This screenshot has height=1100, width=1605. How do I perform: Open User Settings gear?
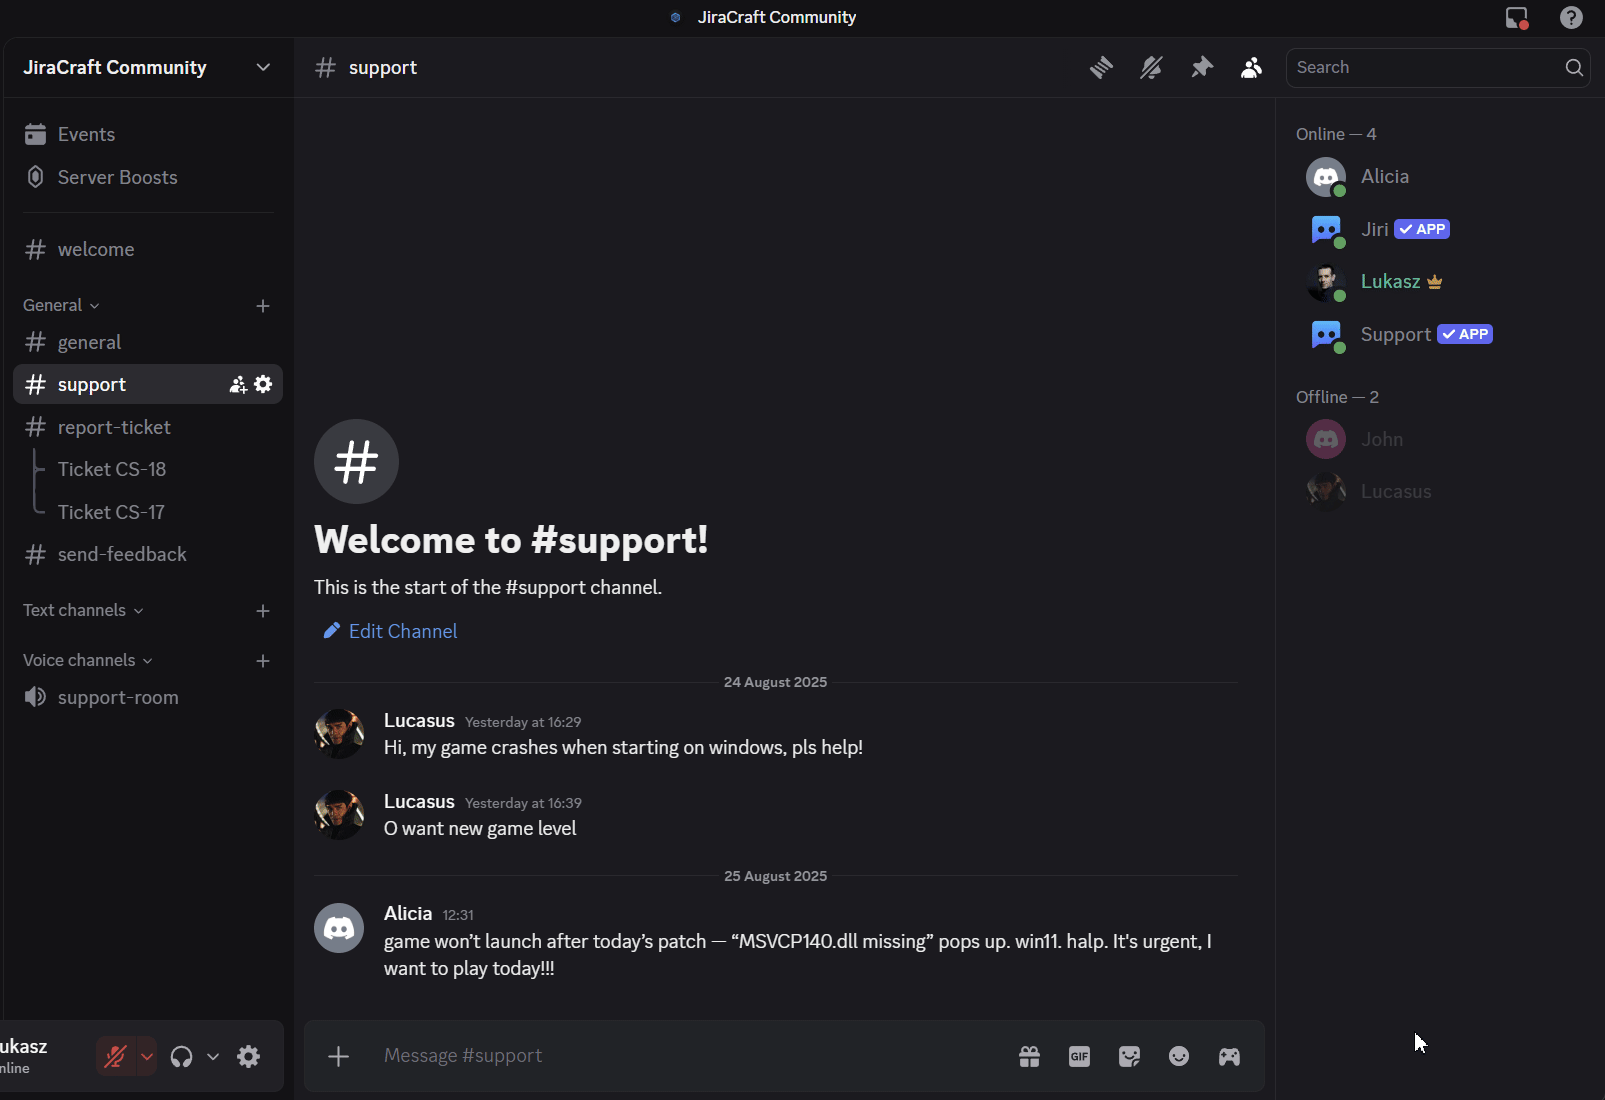click(249, 1056)
